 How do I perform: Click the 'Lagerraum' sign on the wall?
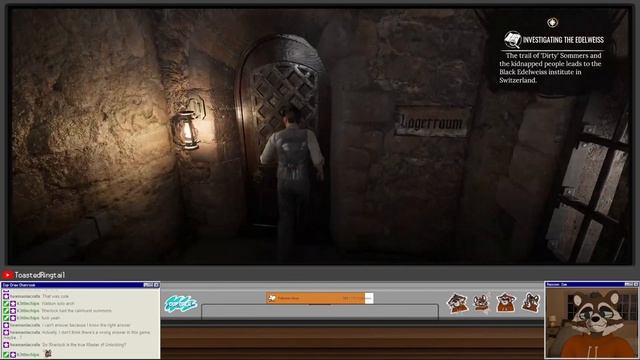tap(432, 122)
